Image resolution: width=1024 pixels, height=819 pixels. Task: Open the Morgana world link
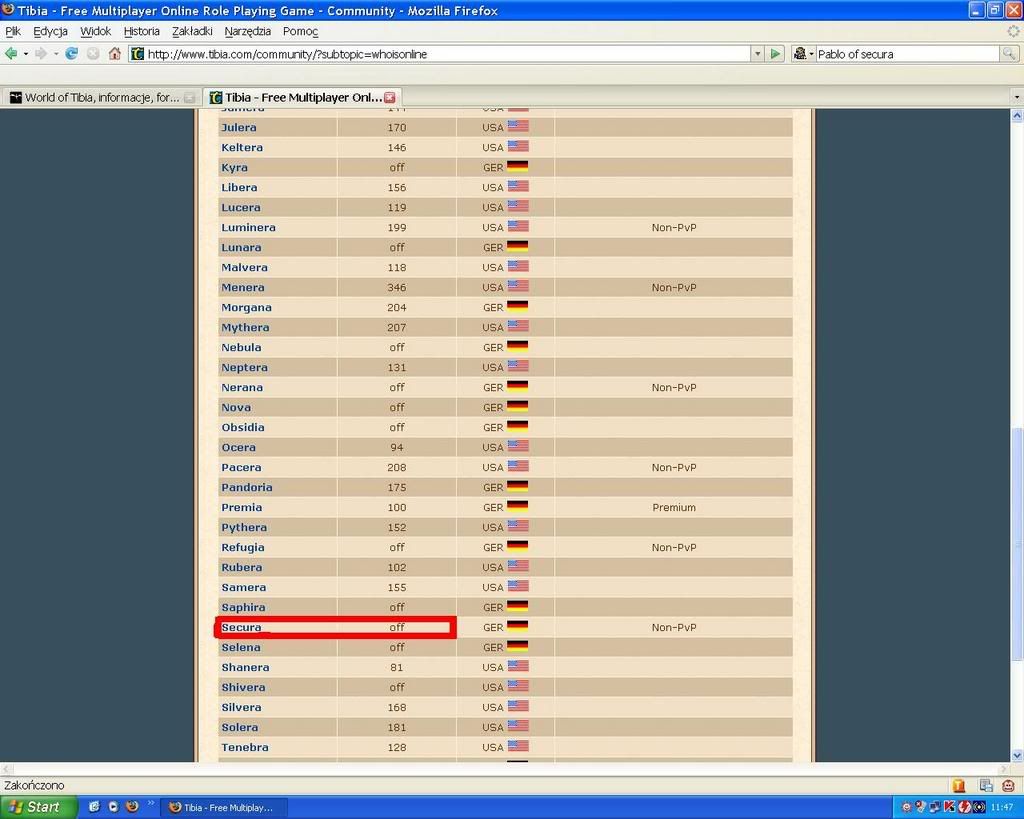pyautogui.click(x=246, y=308)
